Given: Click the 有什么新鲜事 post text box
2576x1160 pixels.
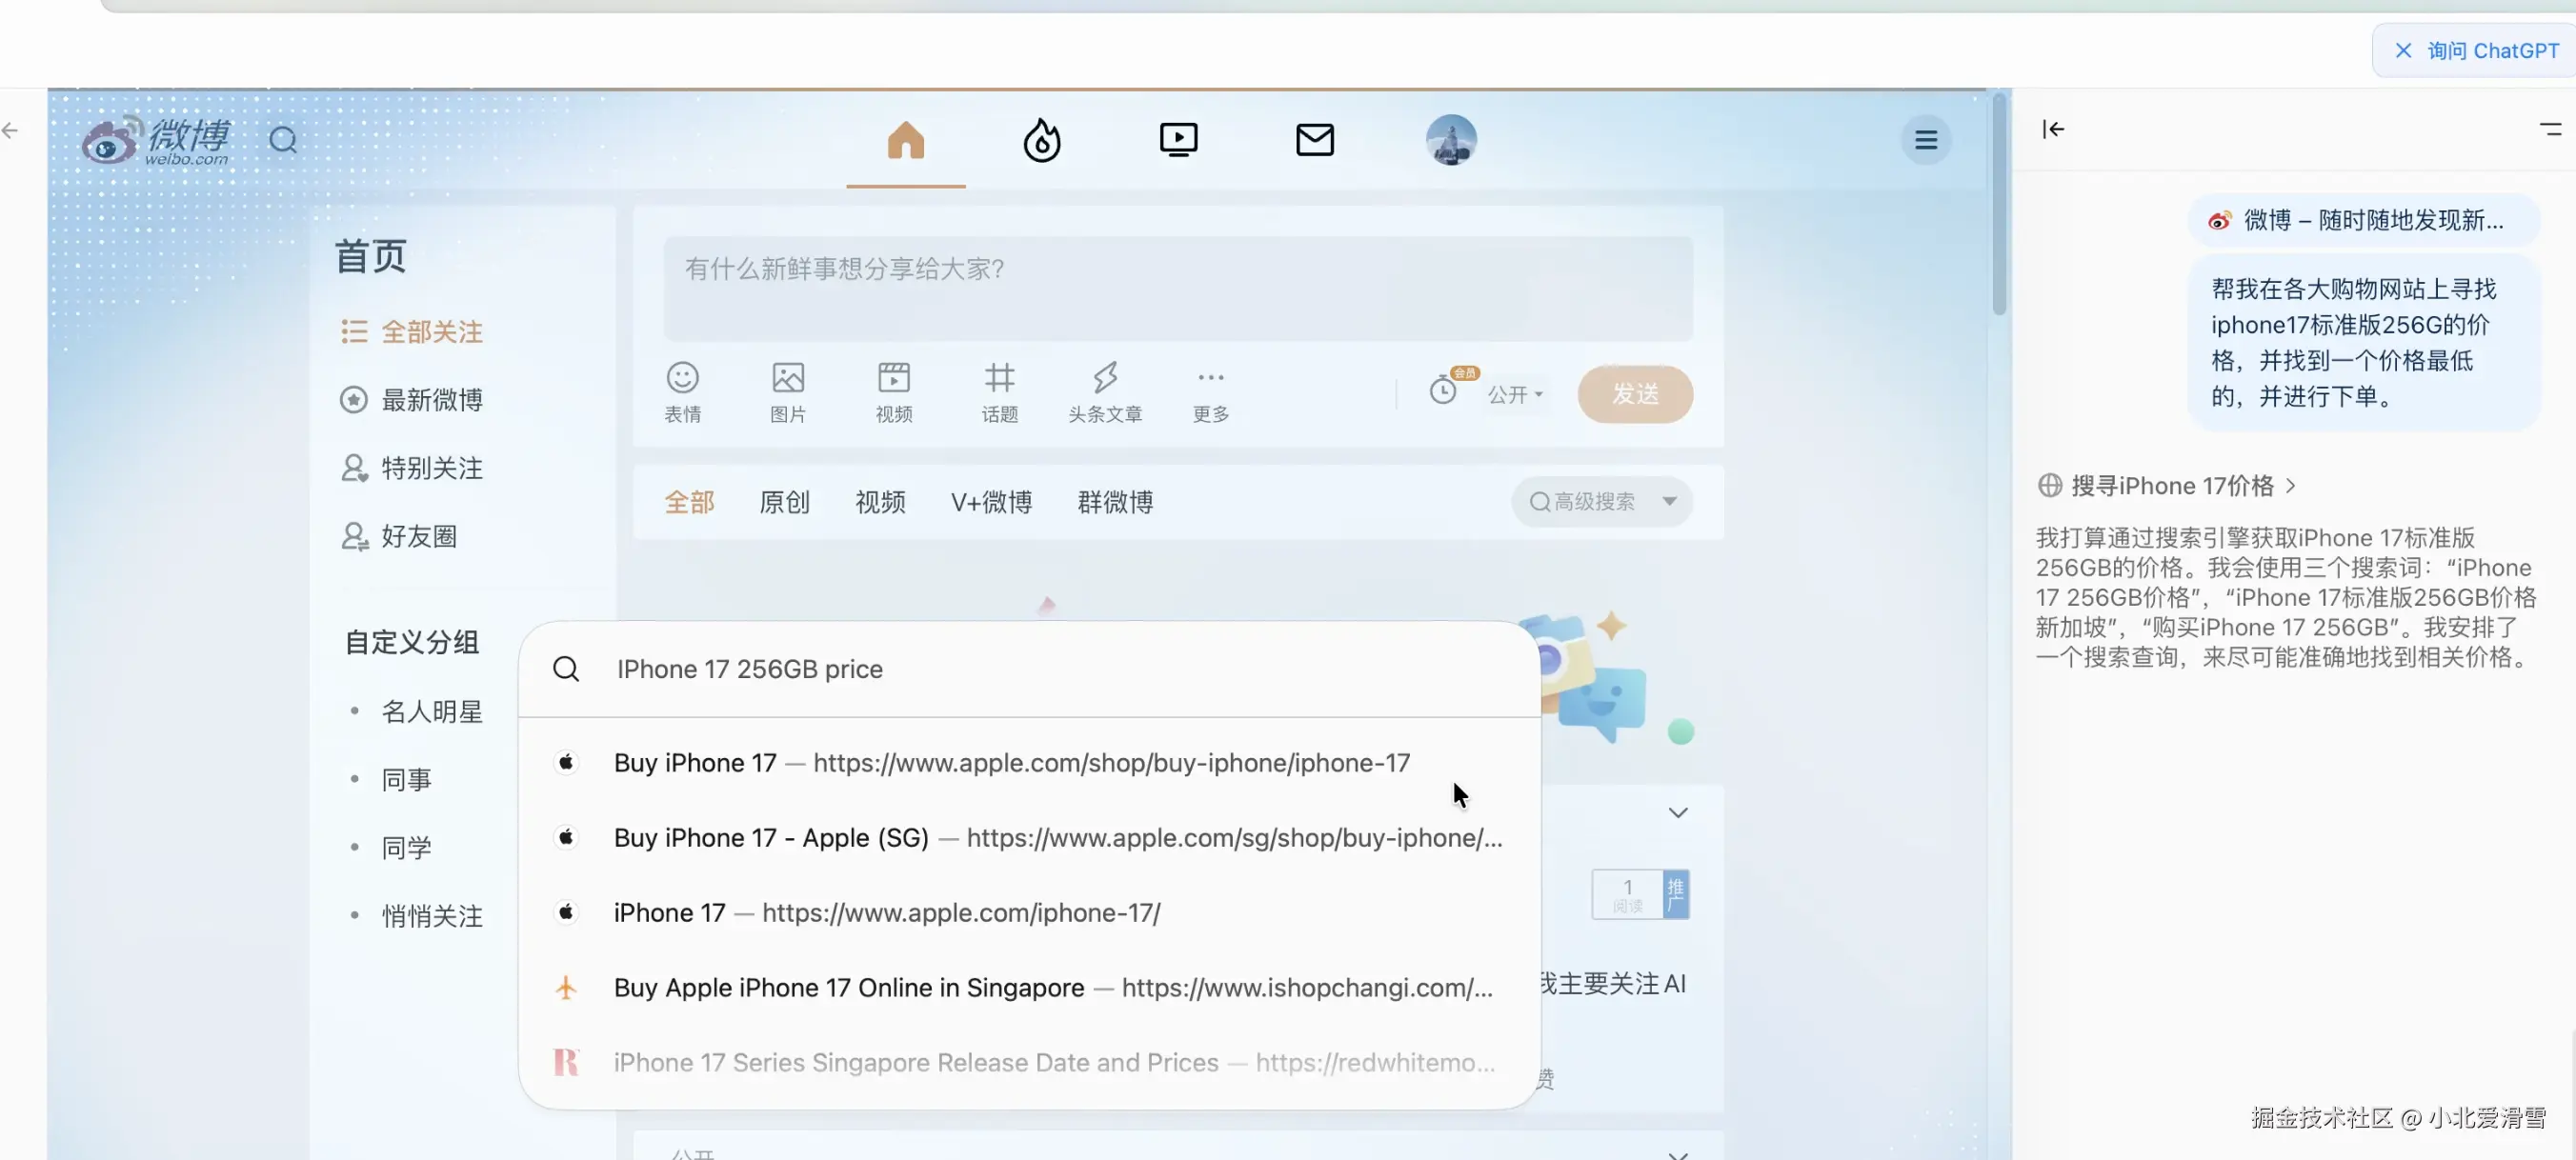Looking at the screenshot, I should (1177, 288).
